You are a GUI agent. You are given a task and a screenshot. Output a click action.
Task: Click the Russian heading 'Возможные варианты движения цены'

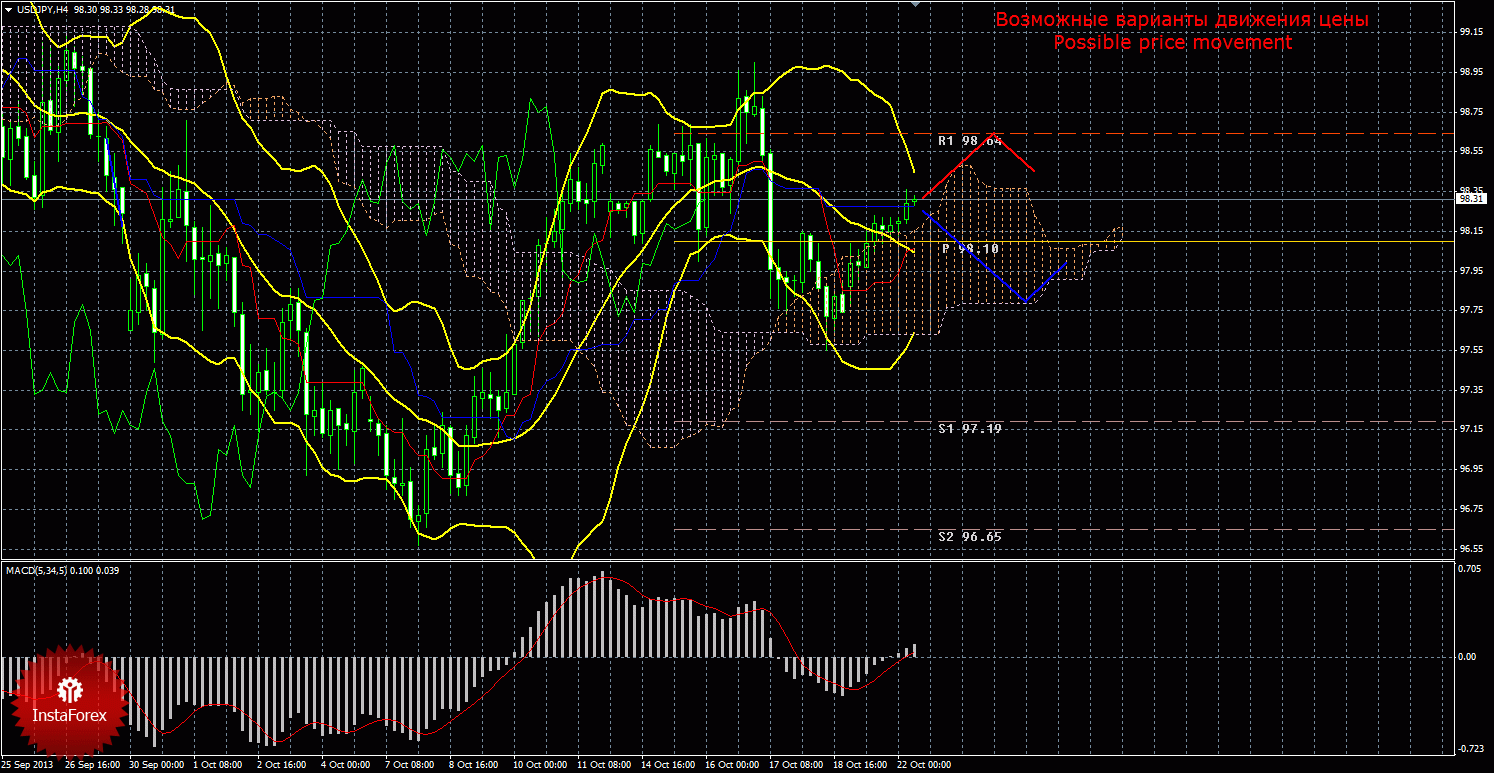coord(1181,20)
